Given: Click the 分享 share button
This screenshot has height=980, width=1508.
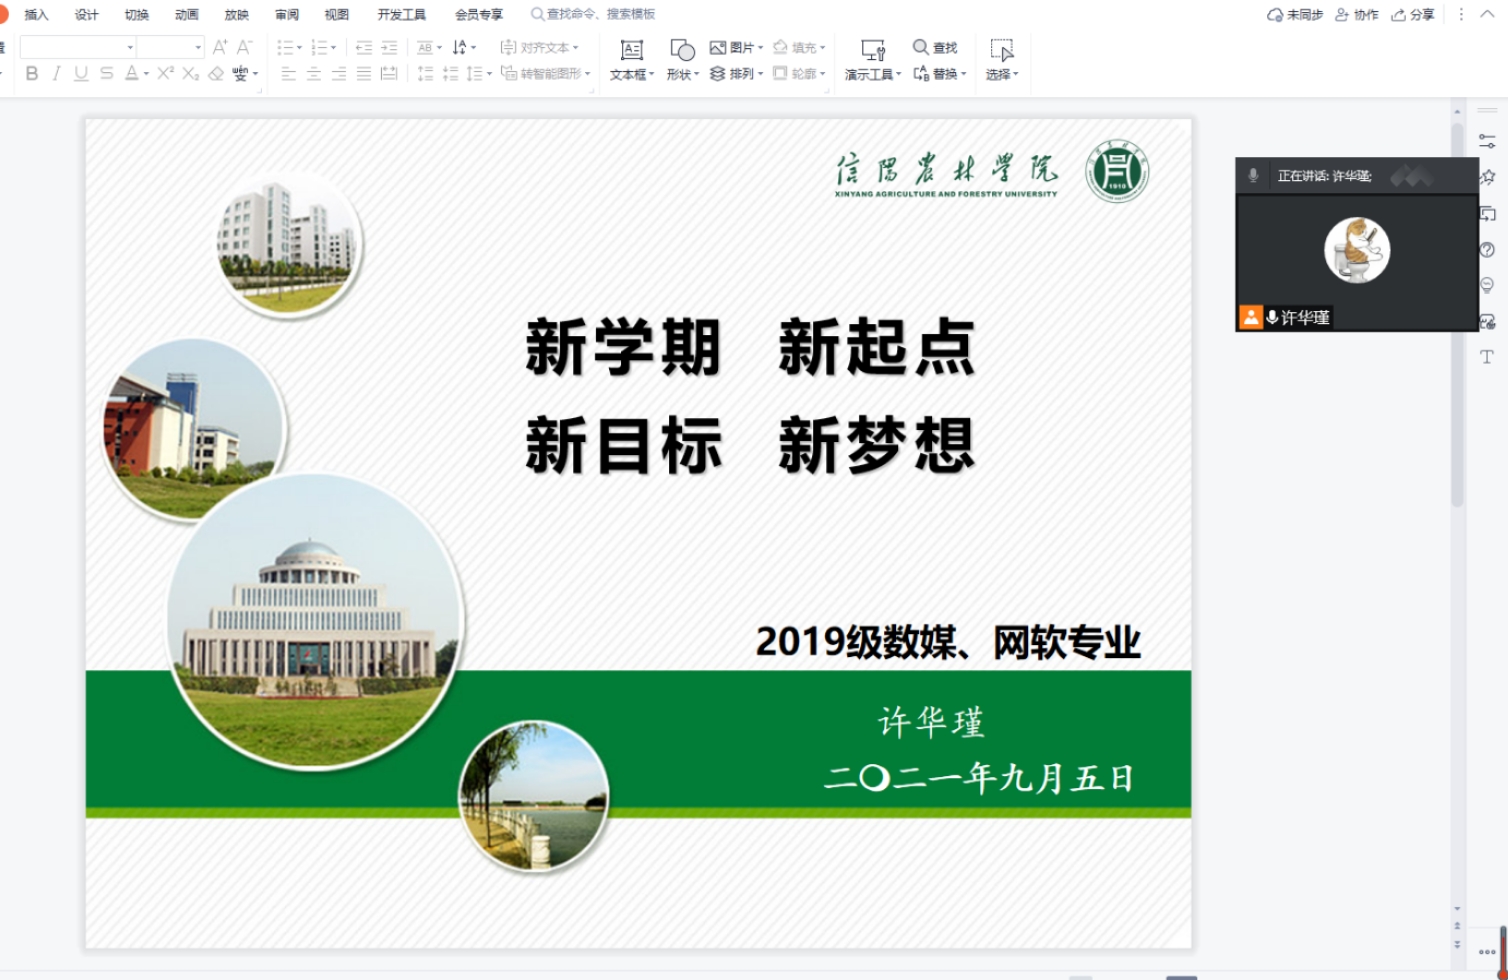Looking at the screenshot, I should click(1413, 14).
